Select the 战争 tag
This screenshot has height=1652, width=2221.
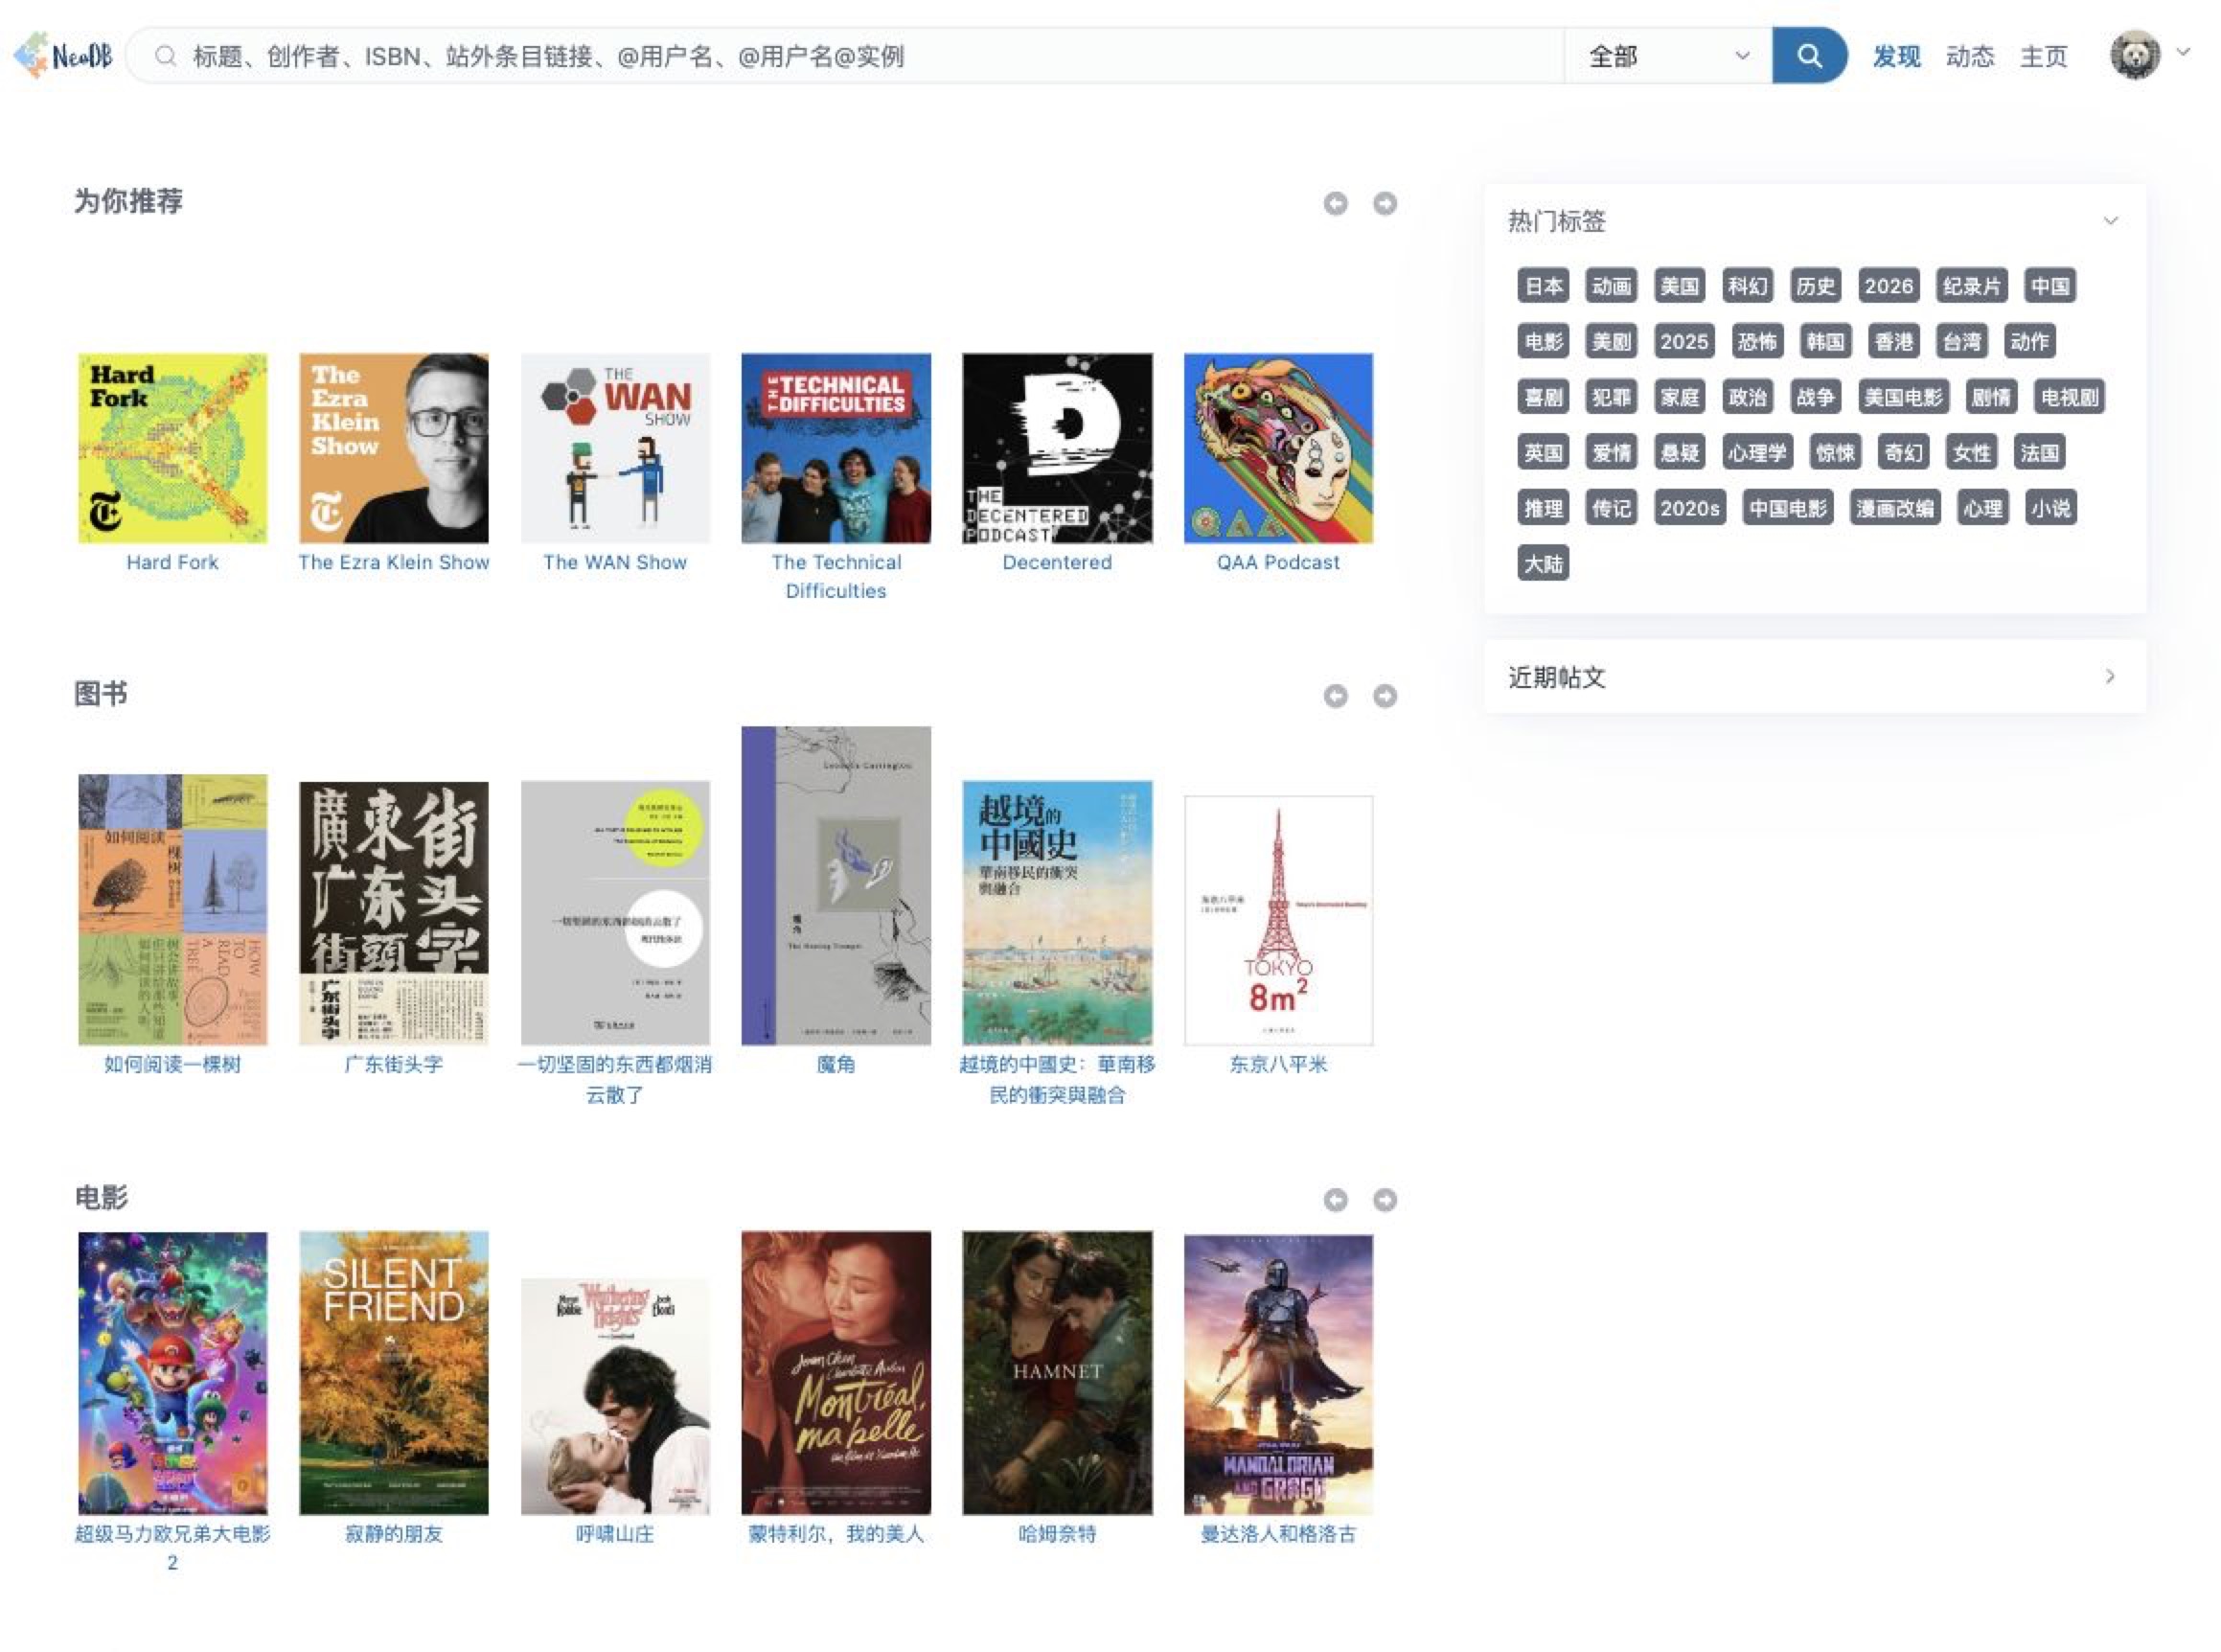(x=1815, y=397)
